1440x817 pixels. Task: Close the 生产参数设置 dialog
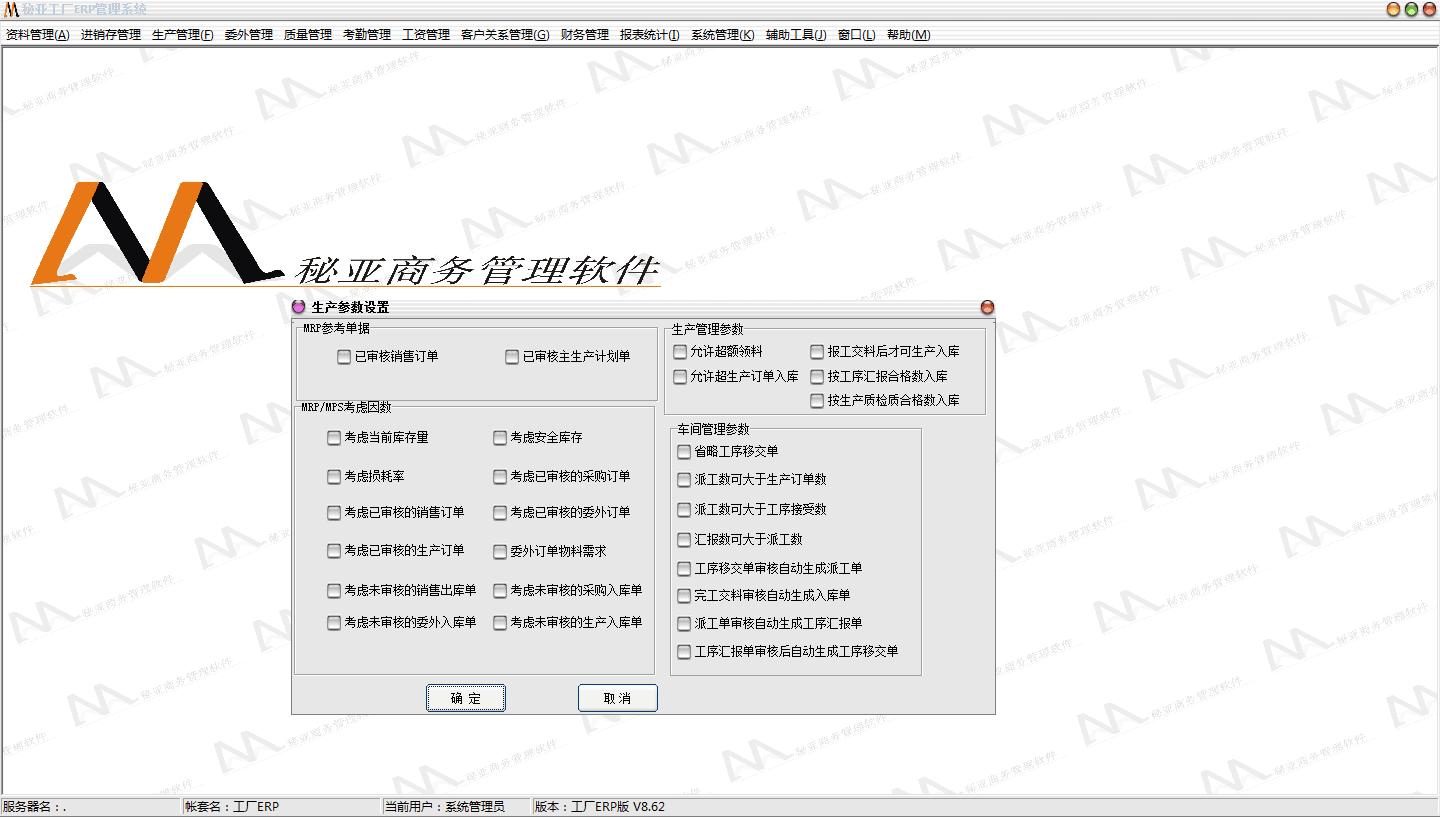click(987, 307)
